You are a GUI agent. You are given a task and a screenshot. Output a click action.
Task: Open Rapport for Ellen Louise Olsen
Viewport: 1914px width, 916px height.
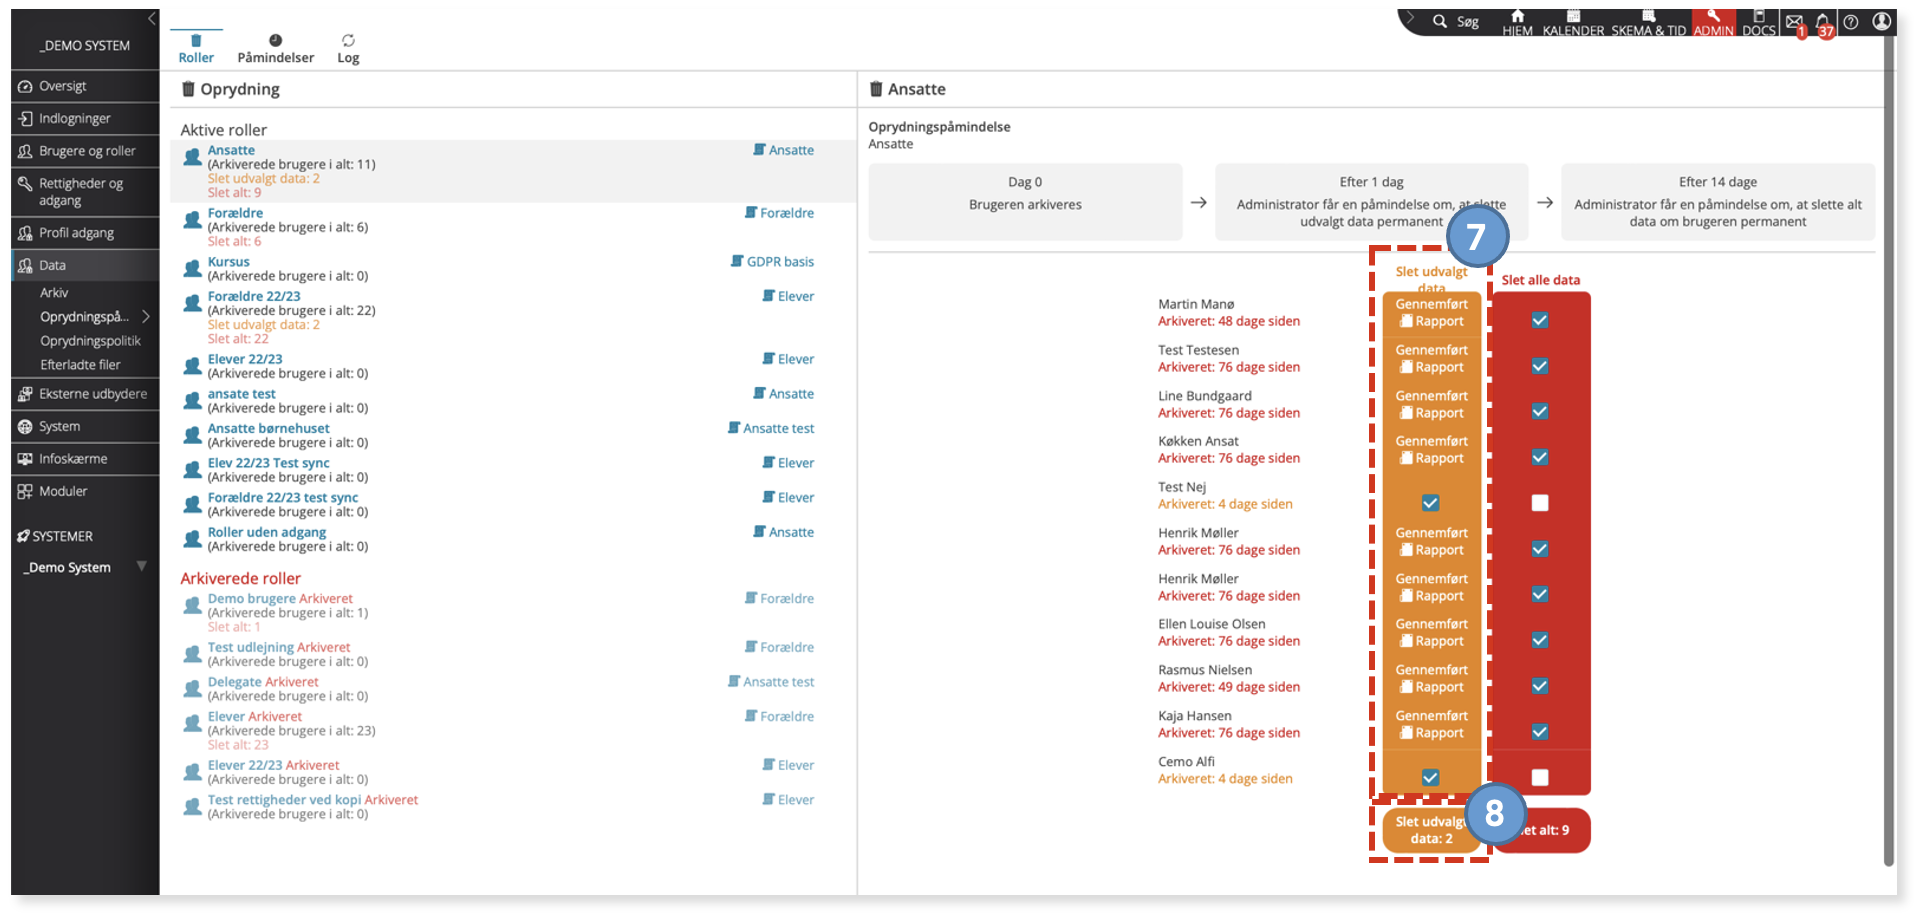(x=1432, y=642)
